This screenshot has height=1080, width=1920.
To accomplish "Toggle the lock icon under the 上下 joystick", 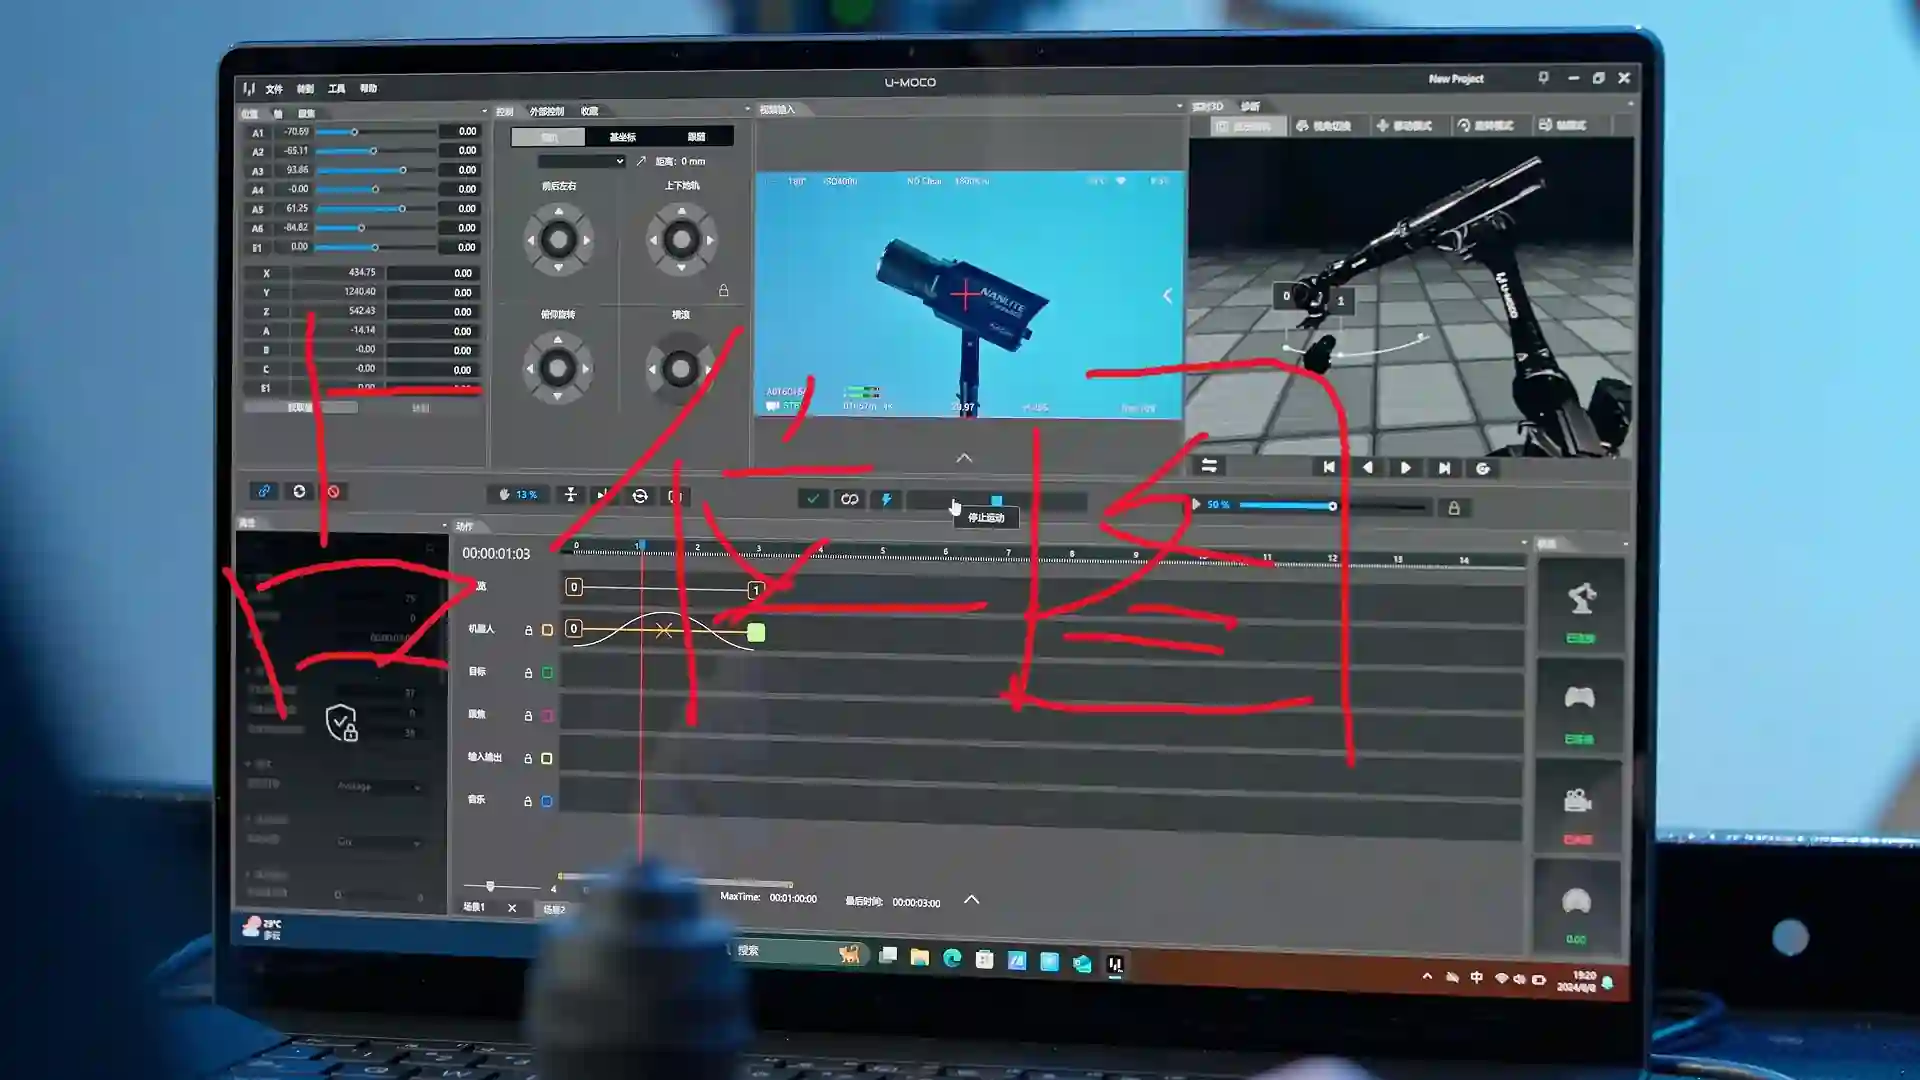I will [723, 291].
